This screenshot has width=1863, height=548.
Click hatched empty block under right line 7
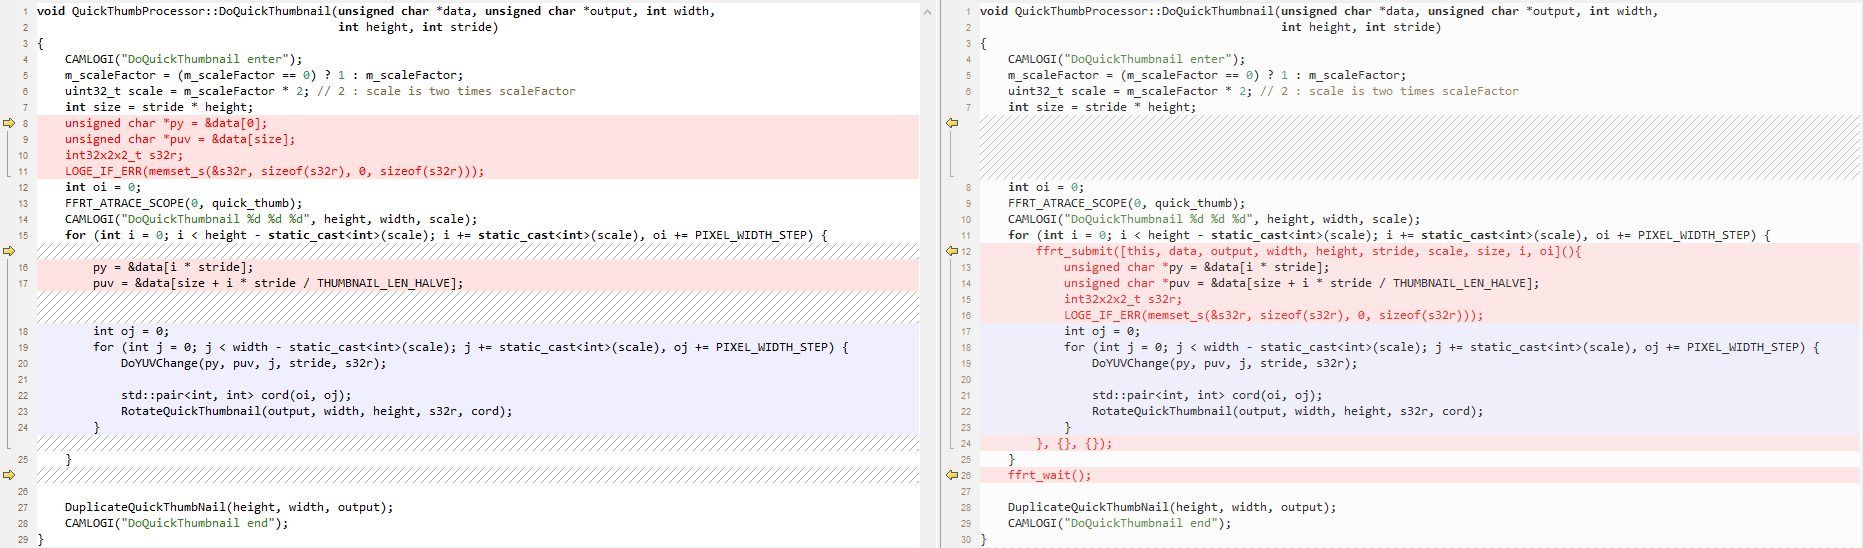coord(1400,147)
